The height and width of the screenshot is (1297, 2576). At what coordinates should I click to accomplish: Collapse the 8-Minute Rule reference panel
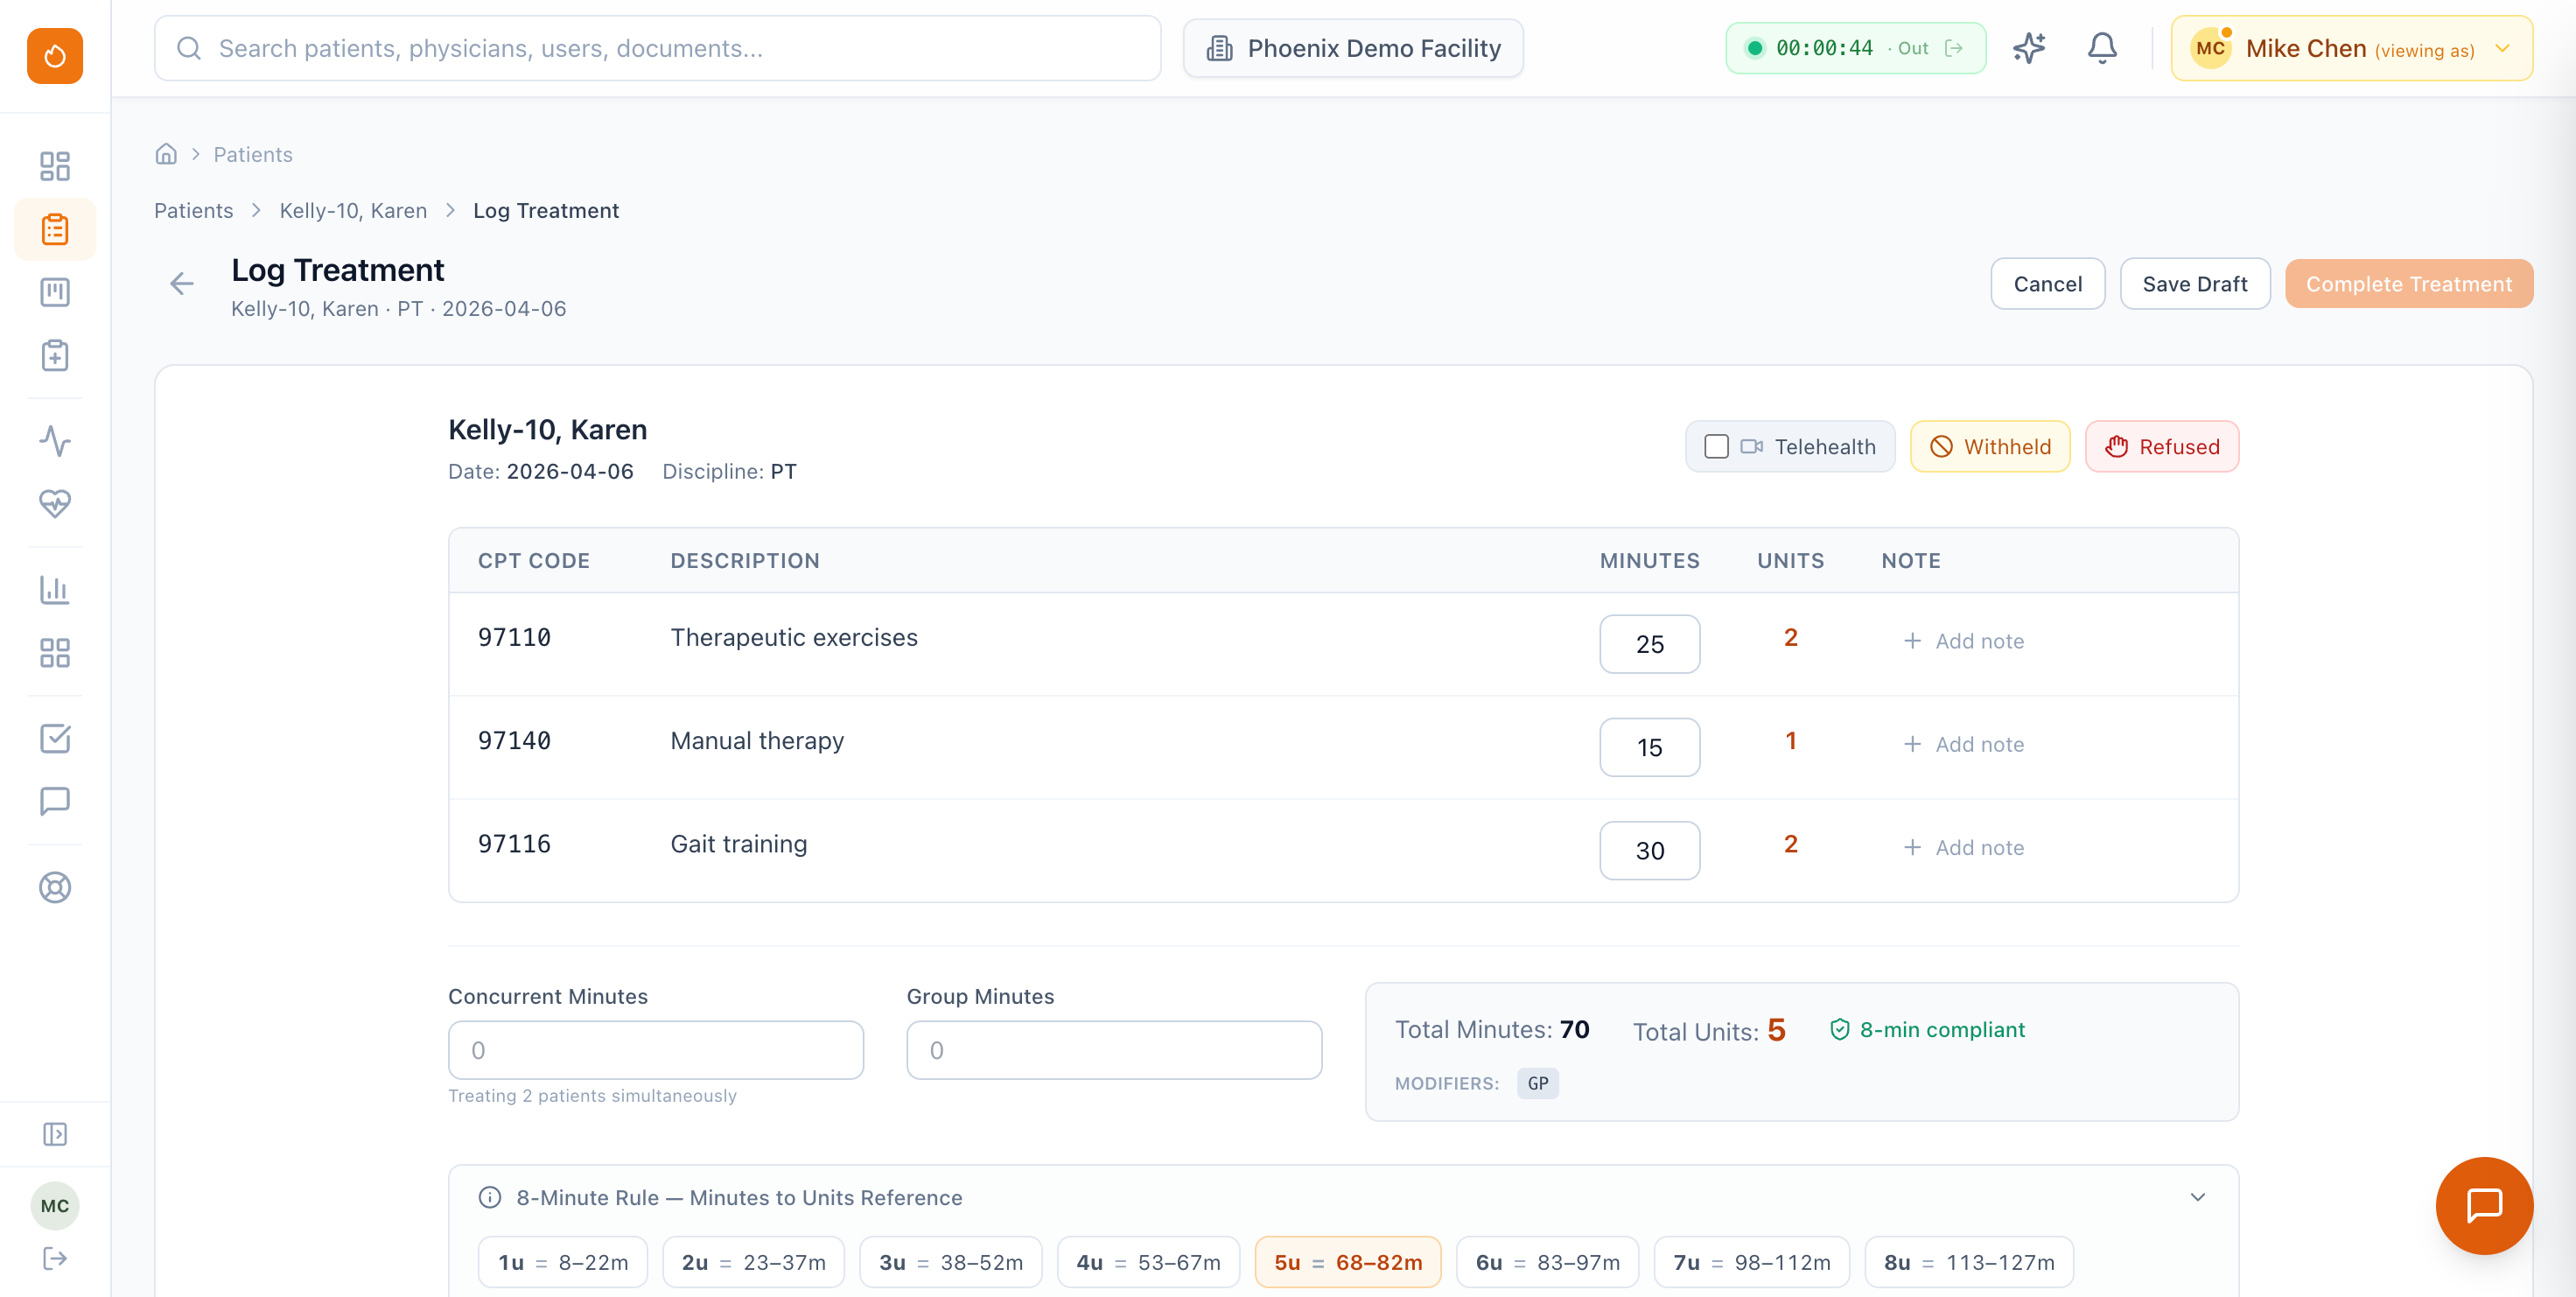[2197, 1197]
